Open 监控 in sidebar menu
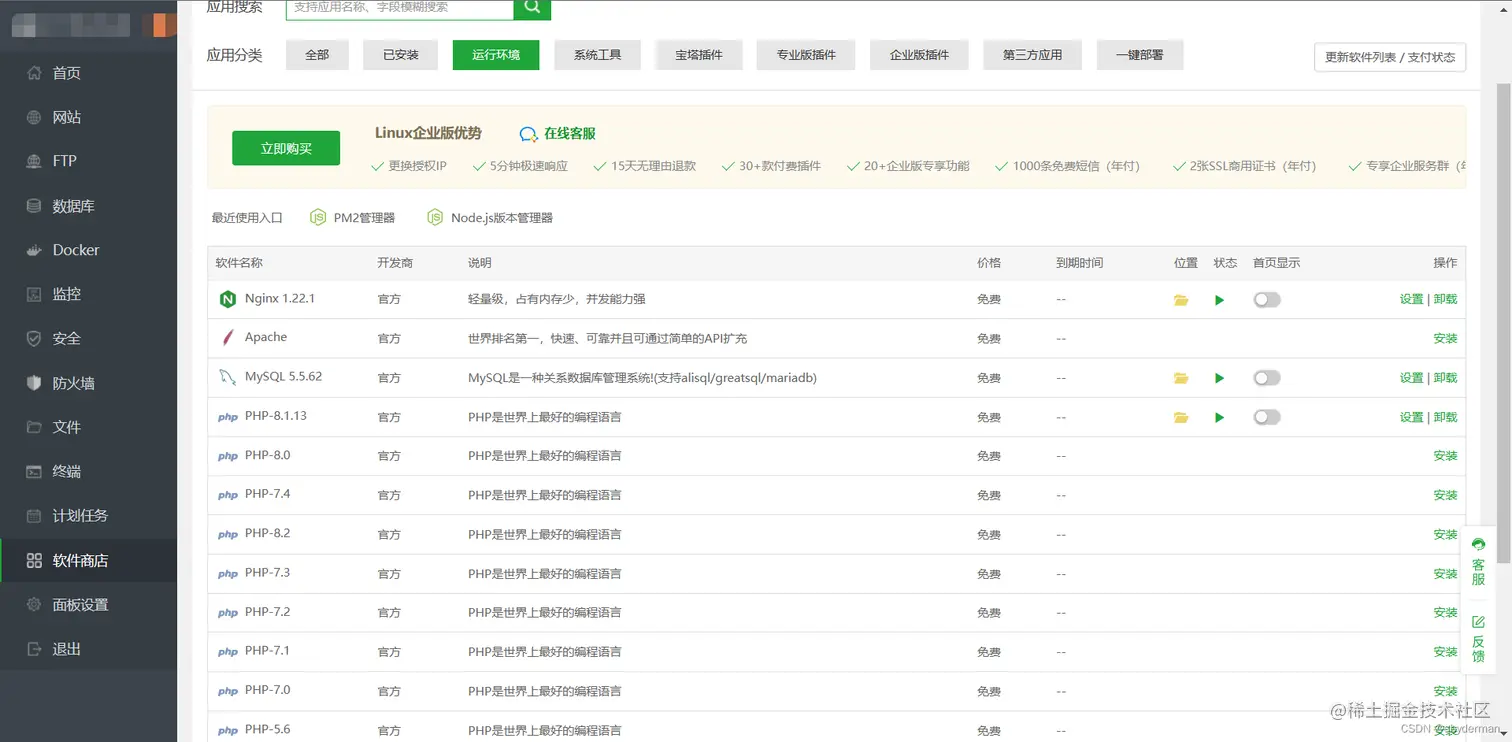Screen dimensions: 1512x742 click(88, 294)
